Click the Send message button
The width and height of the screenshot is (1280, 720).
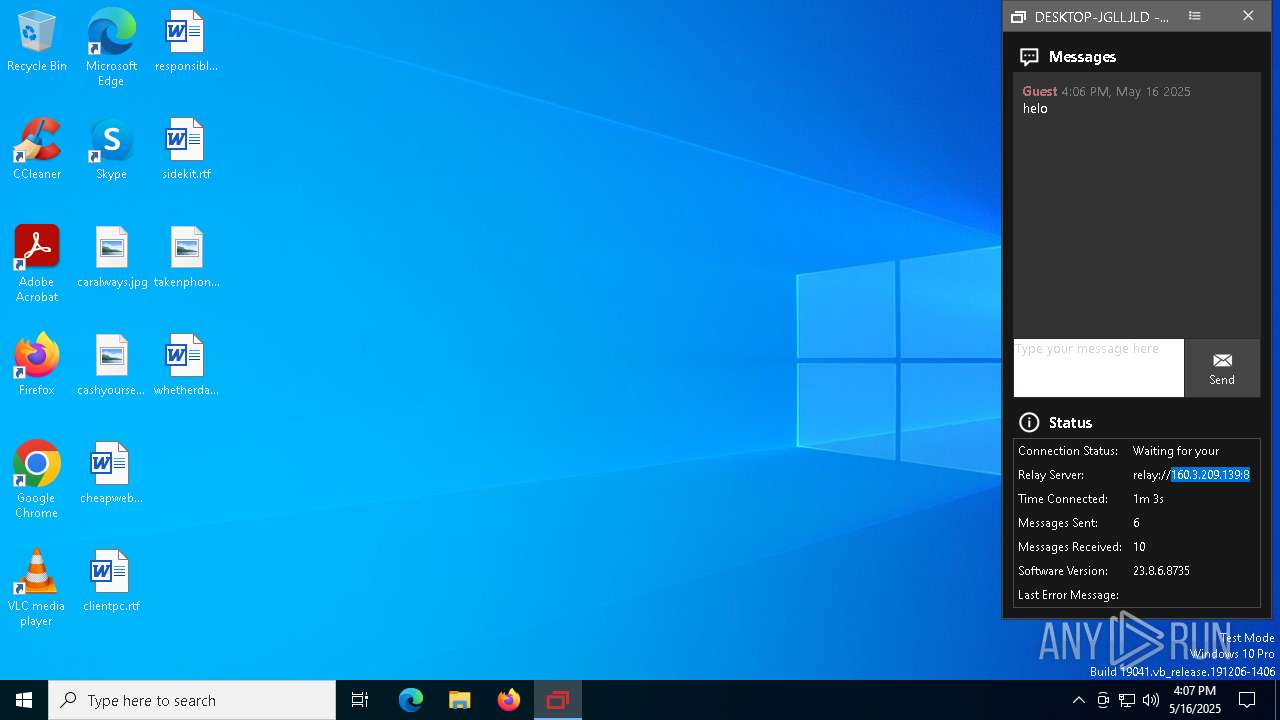click(1222, 368)
